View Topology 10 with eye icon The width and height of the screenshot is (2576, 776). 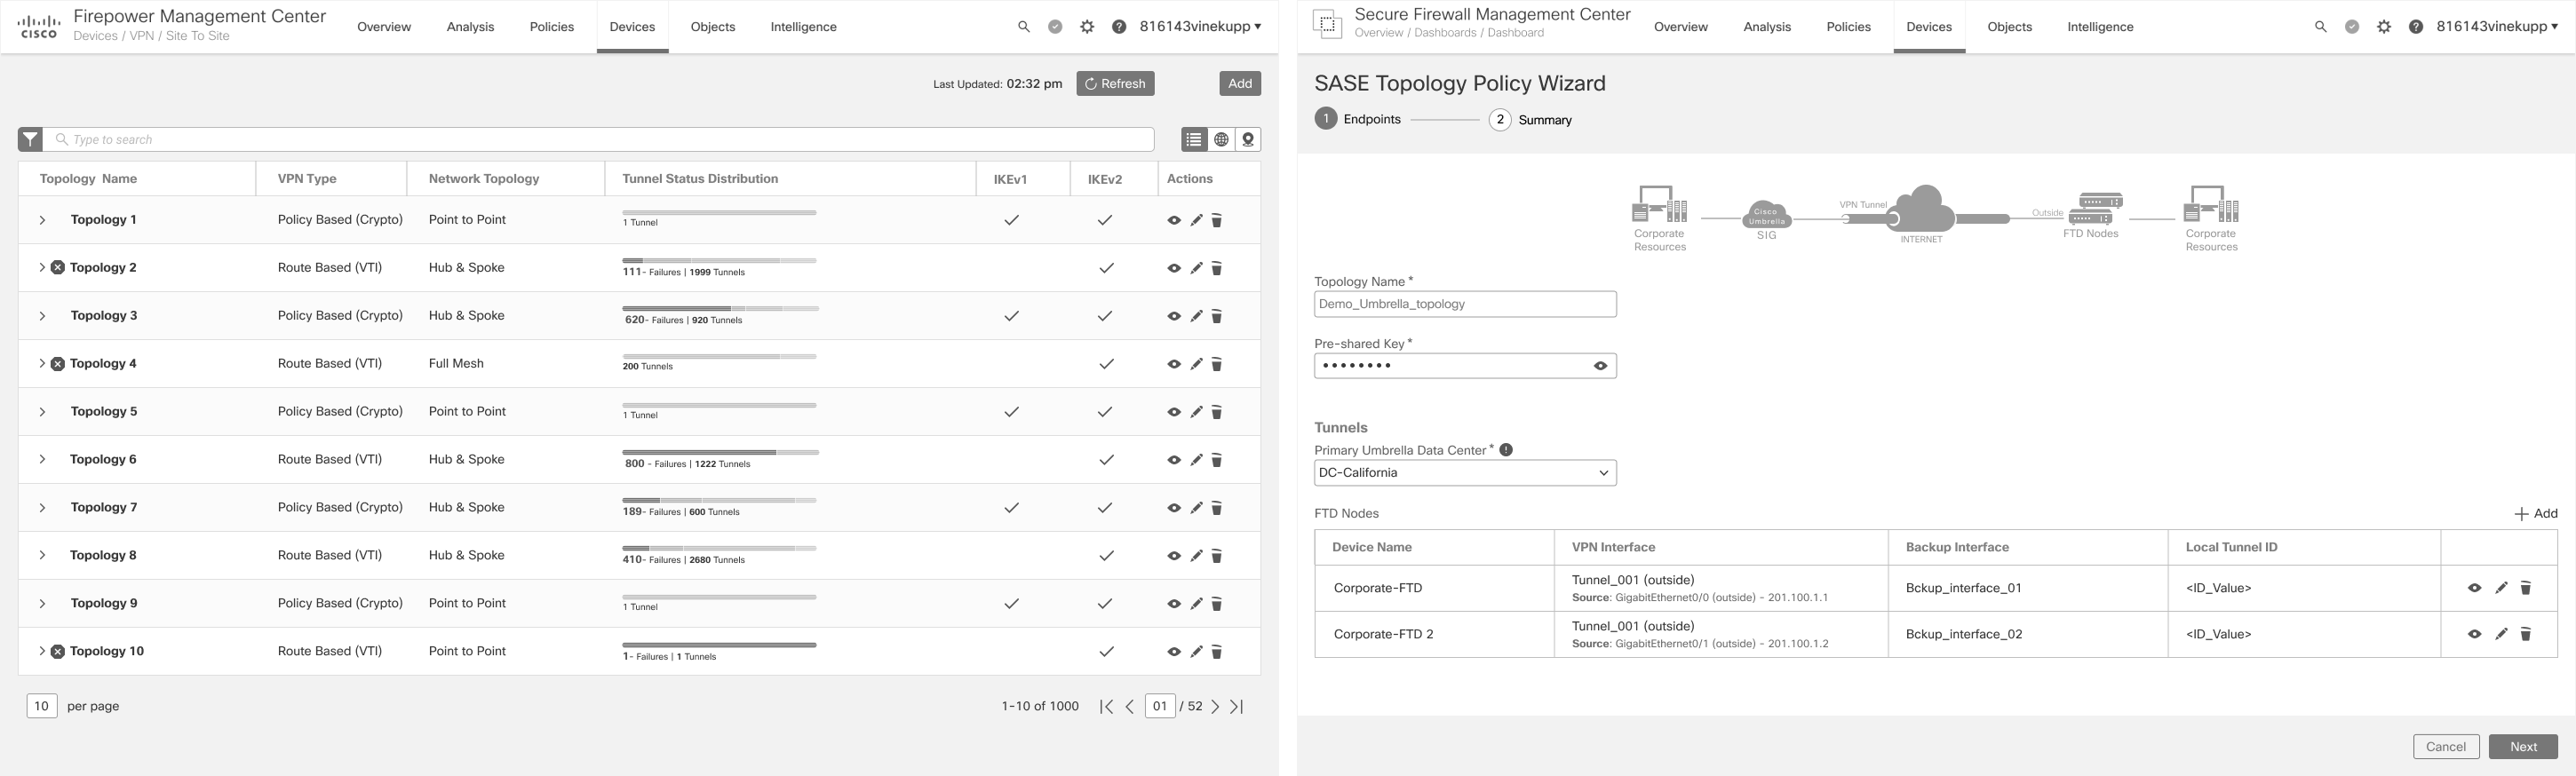point(1174,652)
